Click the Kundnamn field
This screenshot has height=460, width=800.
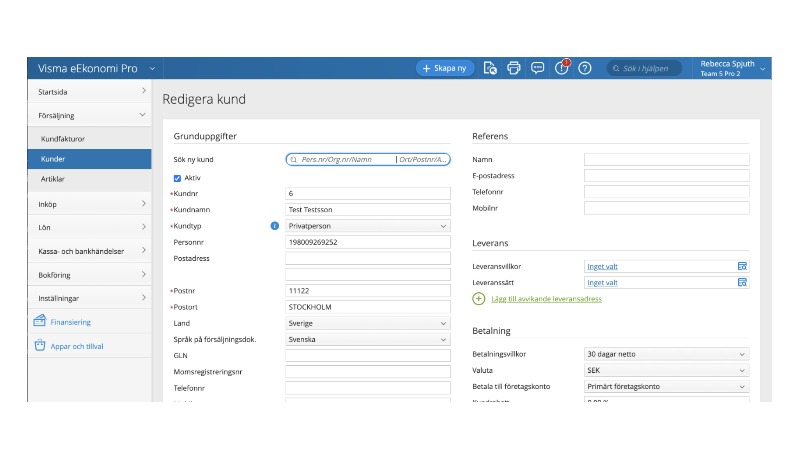367,210
